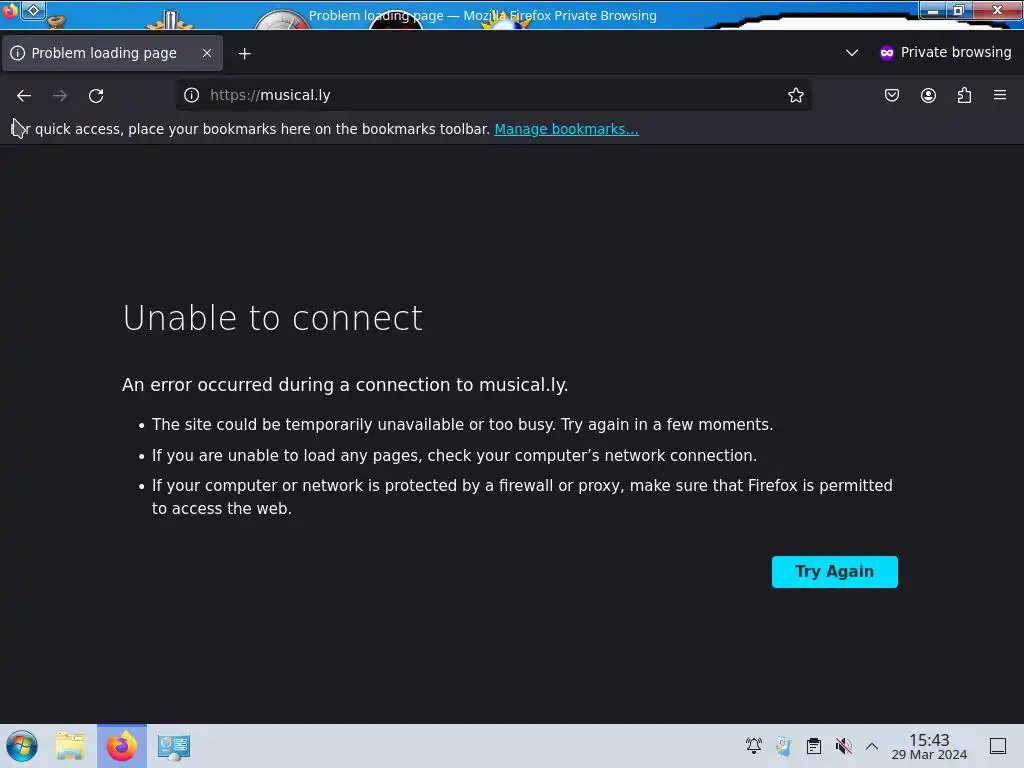
Task: Reload the current page
Action: [x=96, y=95]
